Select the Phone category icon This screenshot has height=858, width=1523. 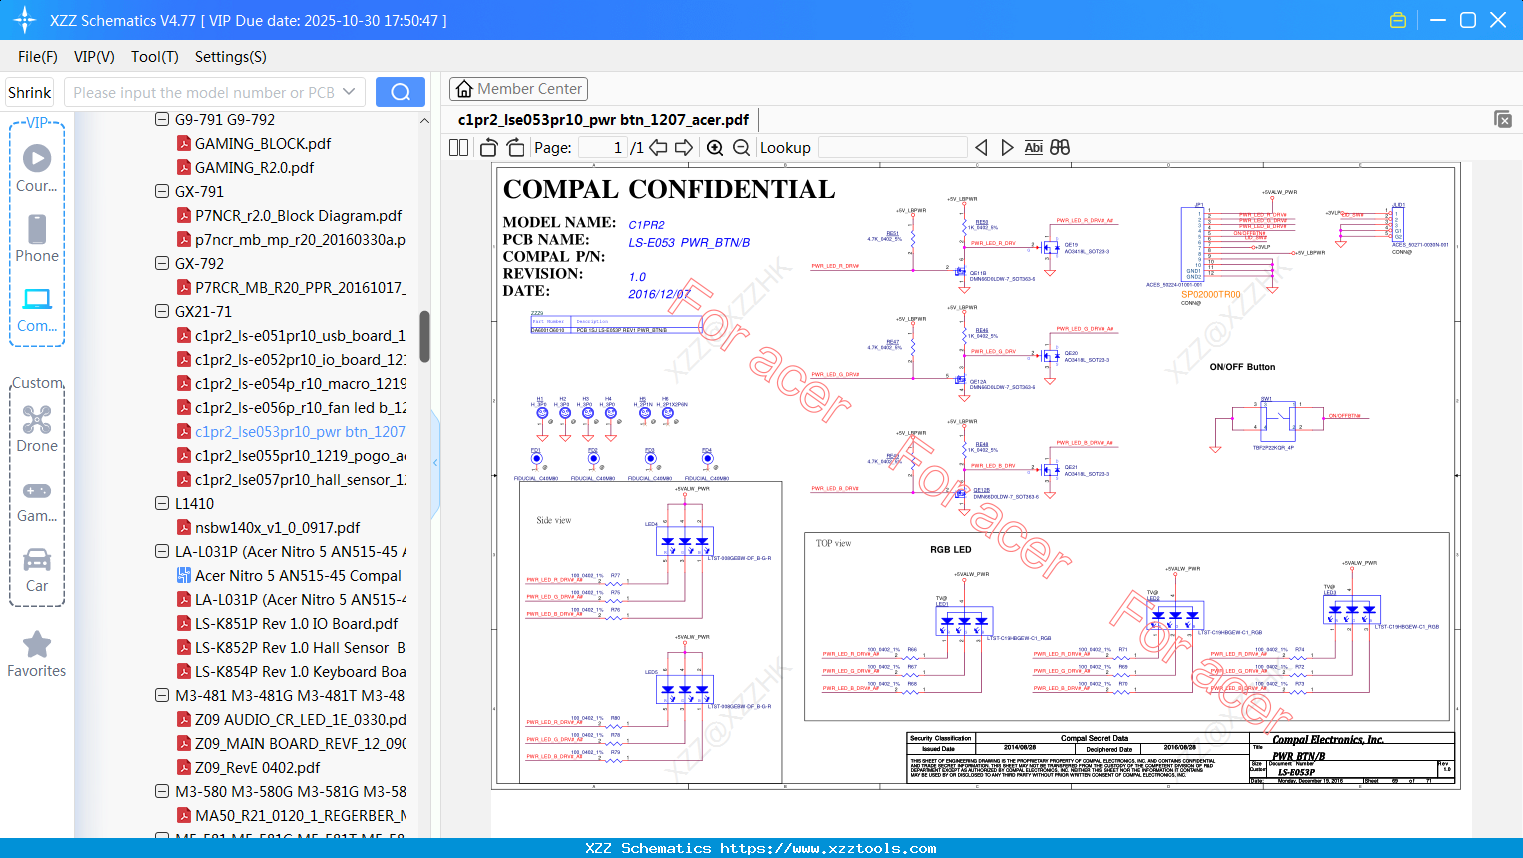37,238
